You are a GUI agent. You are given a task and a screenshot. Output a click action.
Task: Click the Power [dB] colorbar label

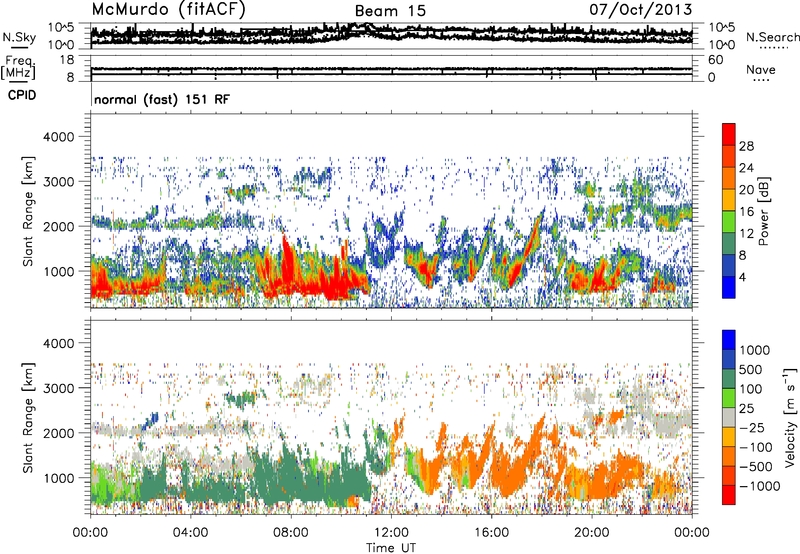coord(763,211)
